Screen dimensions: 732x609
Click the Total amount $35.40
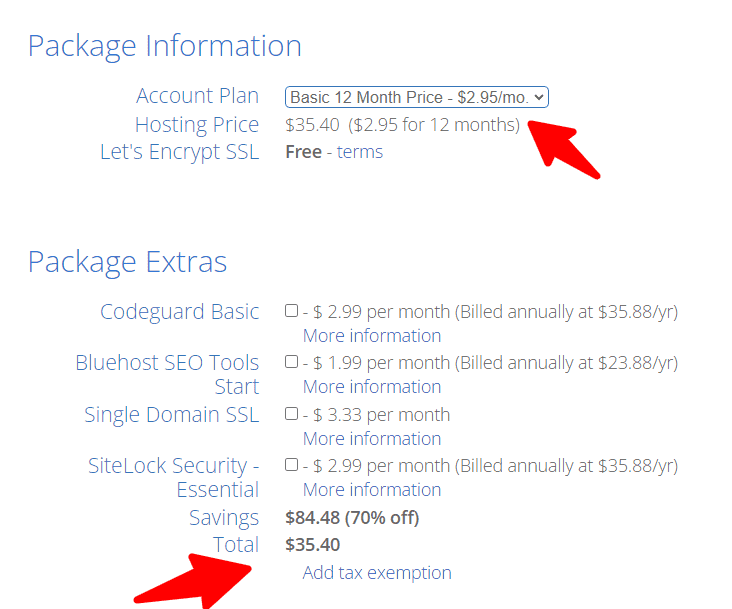(312, 545)
